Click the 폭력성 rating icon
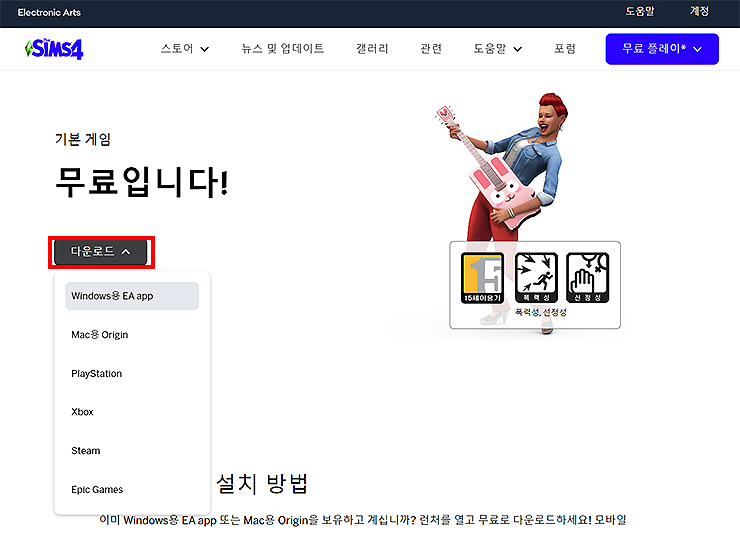The image size is (740, 534). pyautogui.click(x=536, y=277)
